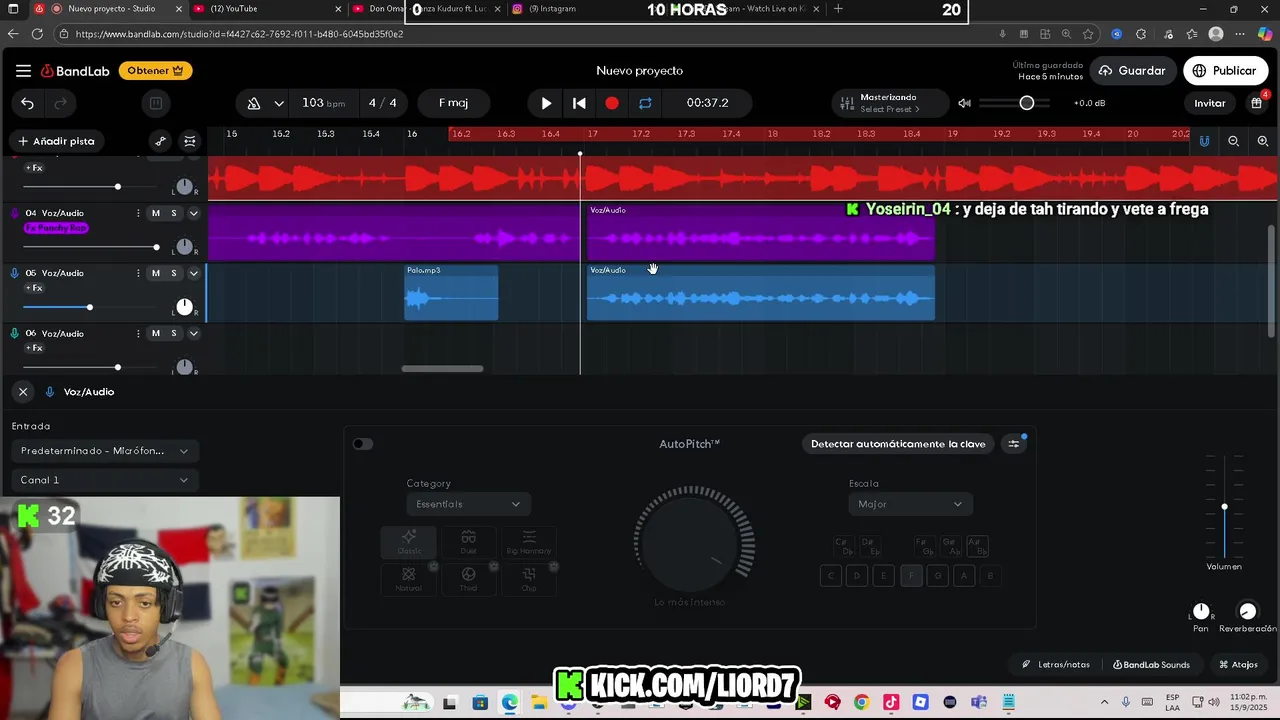Open the Canal 1 channel dropdown
Image resolution: width=1280 pixels, height=720 pixels.
105,480
